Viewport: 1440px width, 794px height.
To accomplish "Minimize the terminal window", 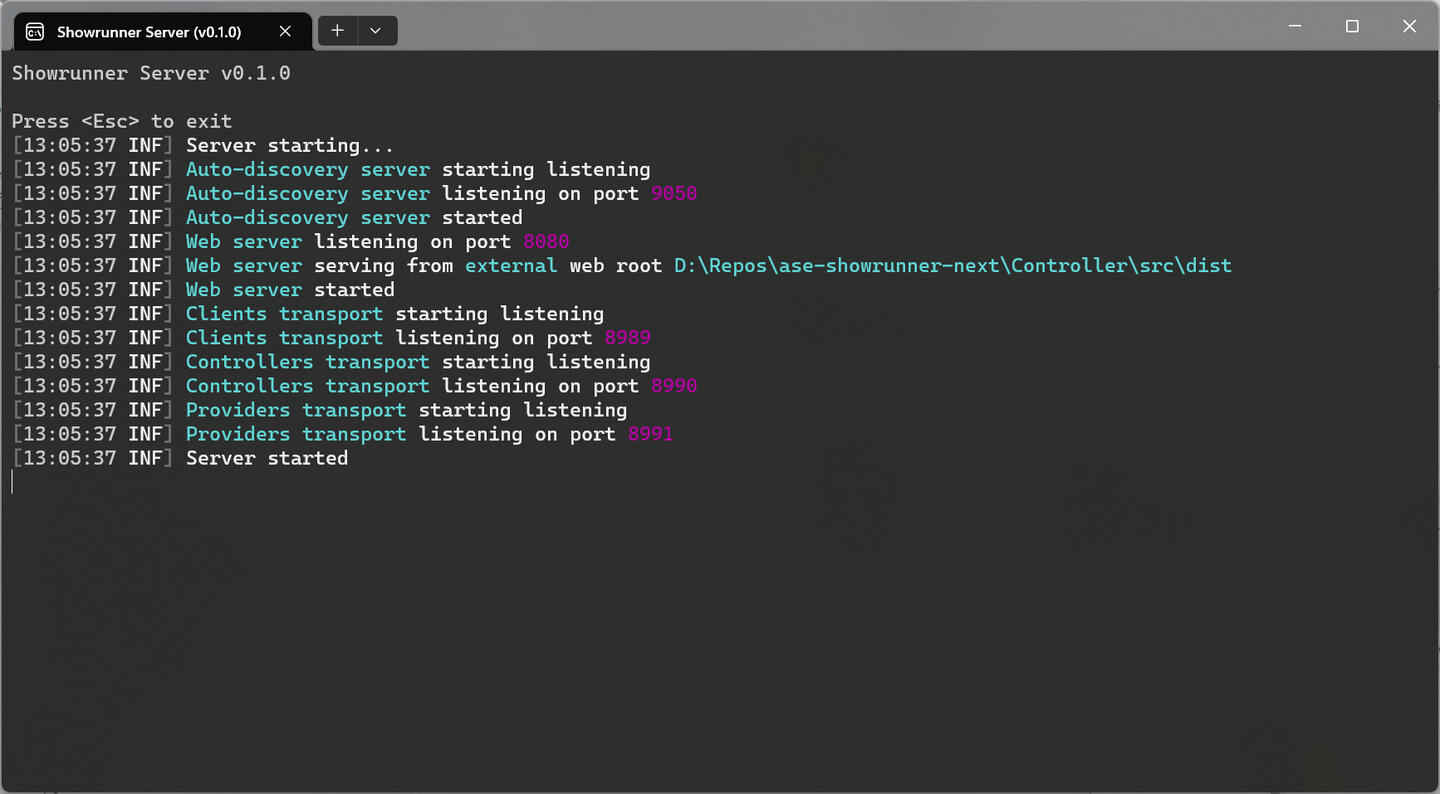I will [x=1295, y=27].
